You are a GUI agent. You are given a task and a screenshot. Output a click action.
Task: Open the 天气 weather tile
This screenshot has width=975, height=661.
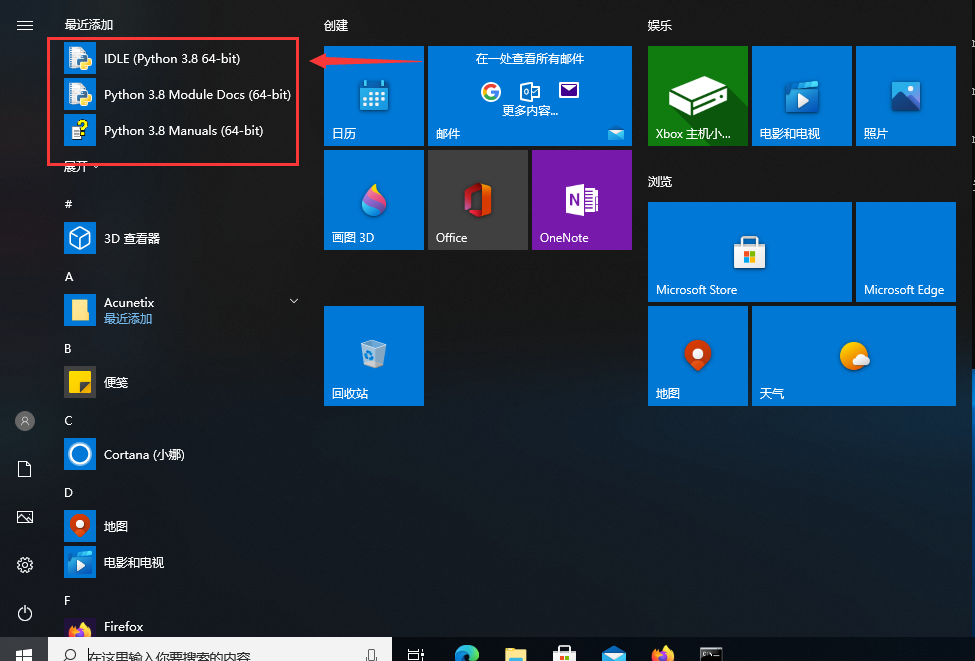(x=853, y=356)
